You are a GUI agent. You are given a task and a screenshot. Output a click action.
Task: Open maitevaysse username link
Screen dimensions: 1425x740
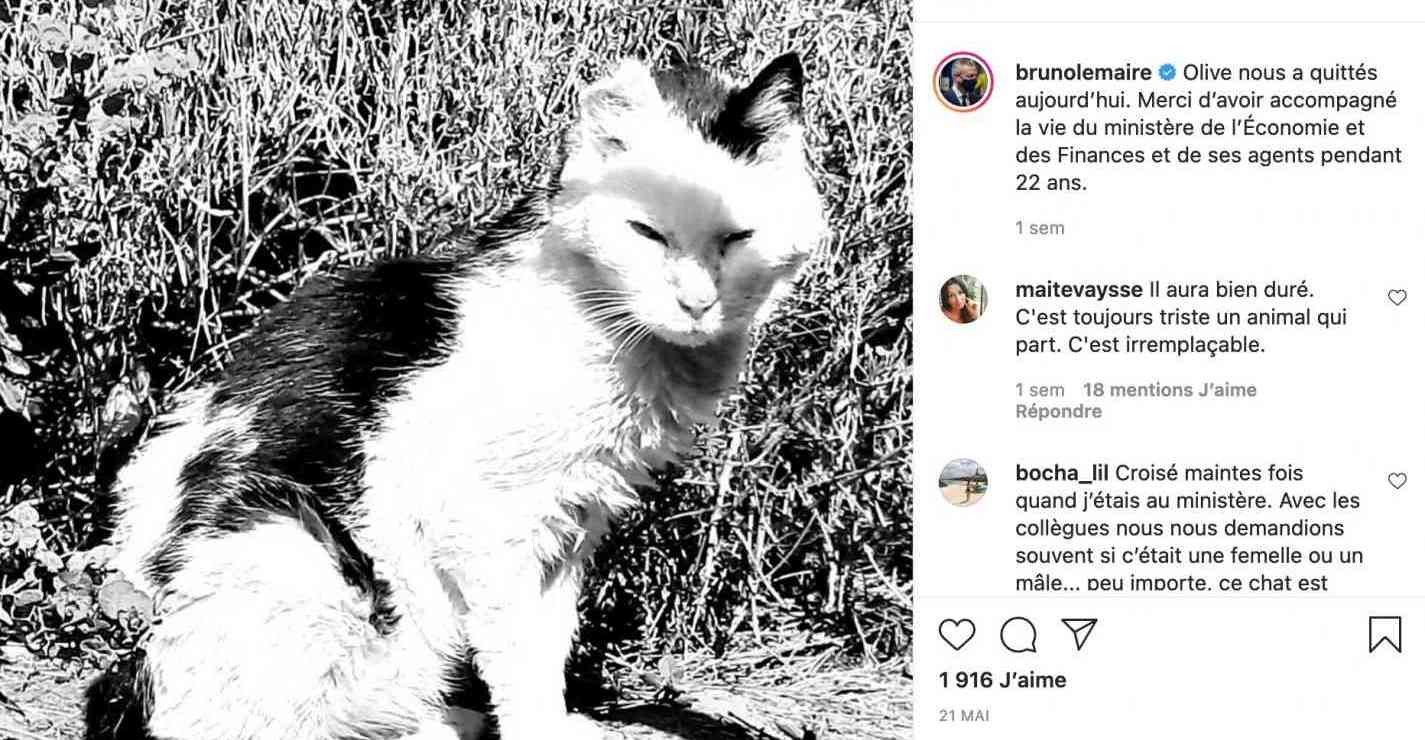point(1079,289)
